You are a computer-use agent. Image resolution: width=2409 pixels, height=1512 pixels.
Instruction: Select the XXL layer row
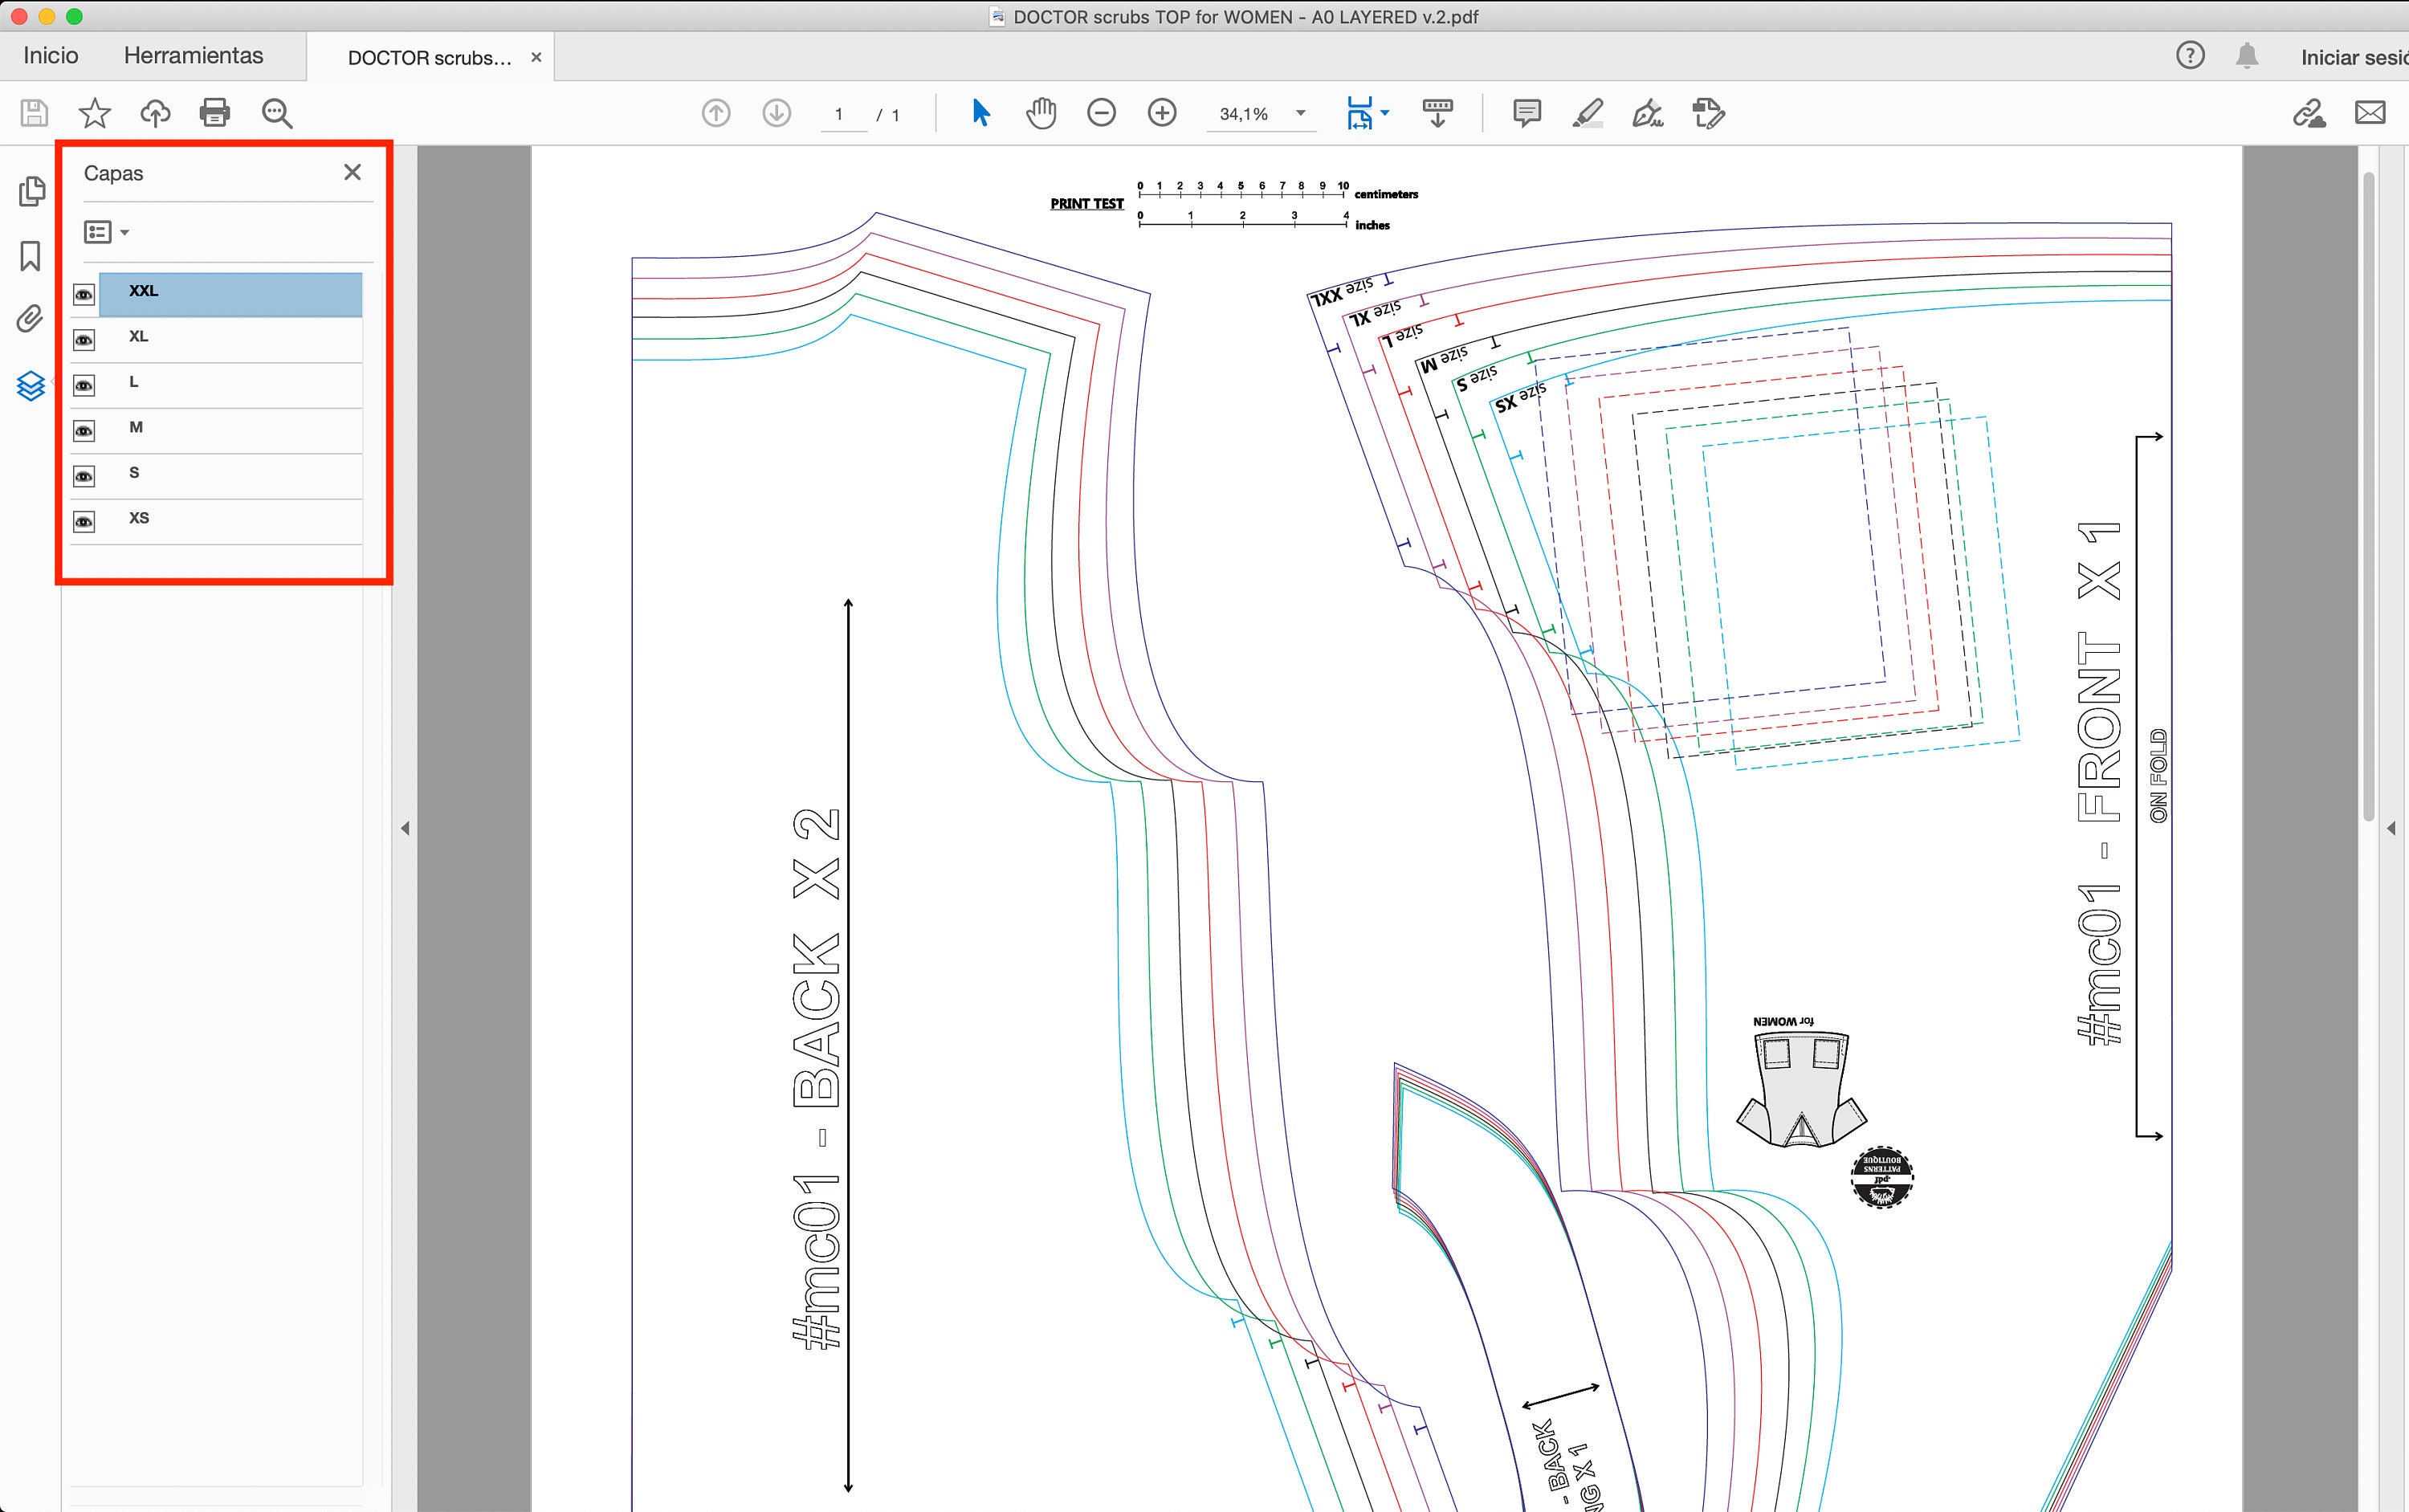click(x=230, y=294)
